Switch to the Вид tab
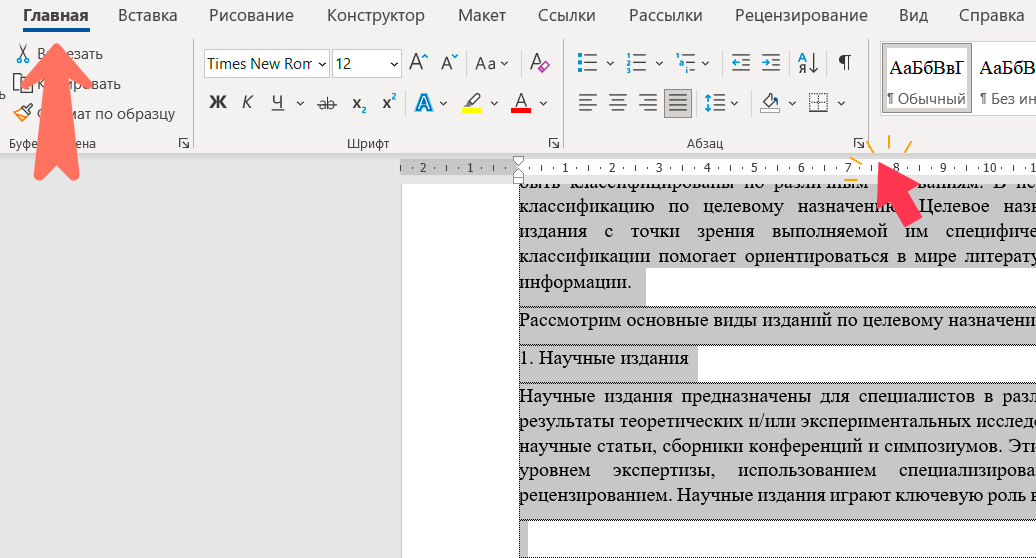The height and width of the screenshot is (558, 1036). (913, 16)
